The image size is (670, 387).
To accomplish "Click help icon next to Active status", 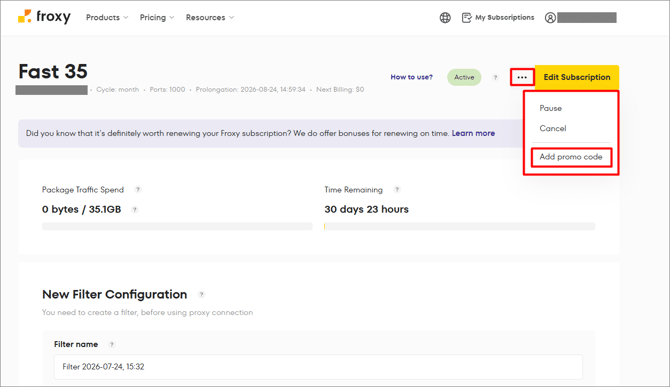I will (x=495, y=77).
